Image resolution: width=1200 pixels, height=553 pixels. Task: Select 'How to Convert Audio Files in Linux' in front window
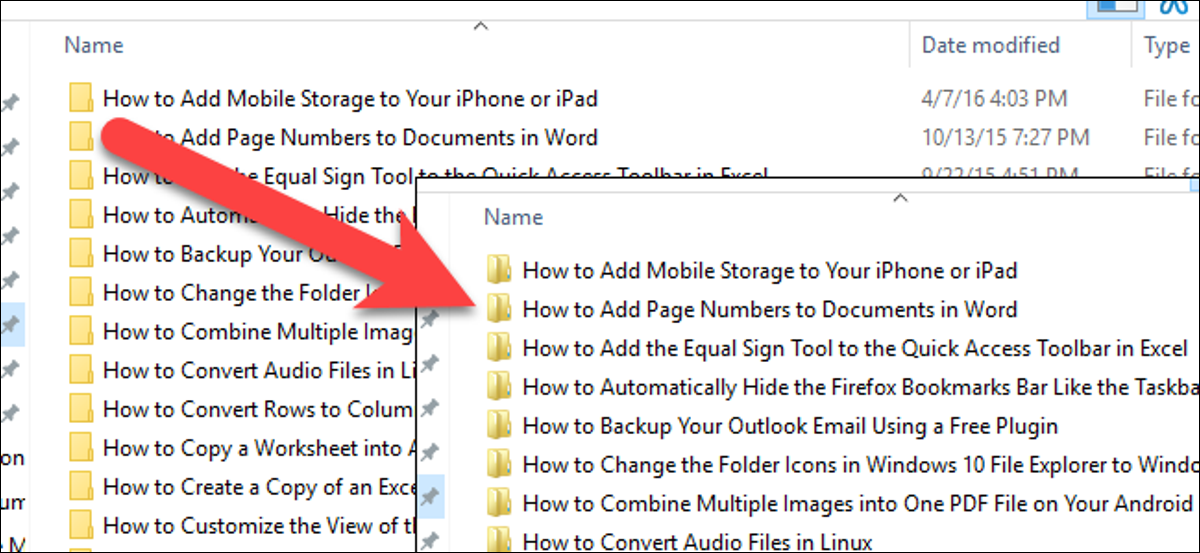[697, 542]
